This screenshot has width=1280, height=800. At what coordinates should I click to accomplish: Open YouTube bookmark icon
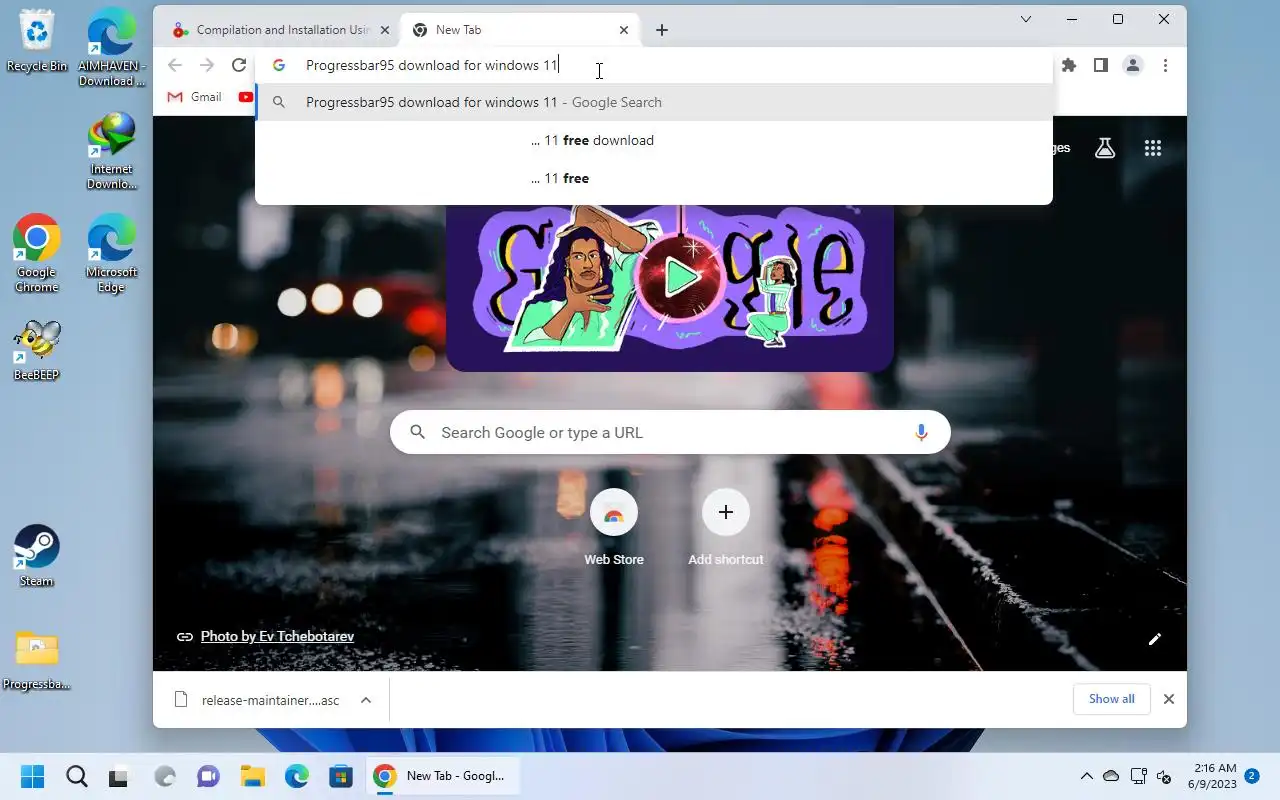tap(246, 97)
